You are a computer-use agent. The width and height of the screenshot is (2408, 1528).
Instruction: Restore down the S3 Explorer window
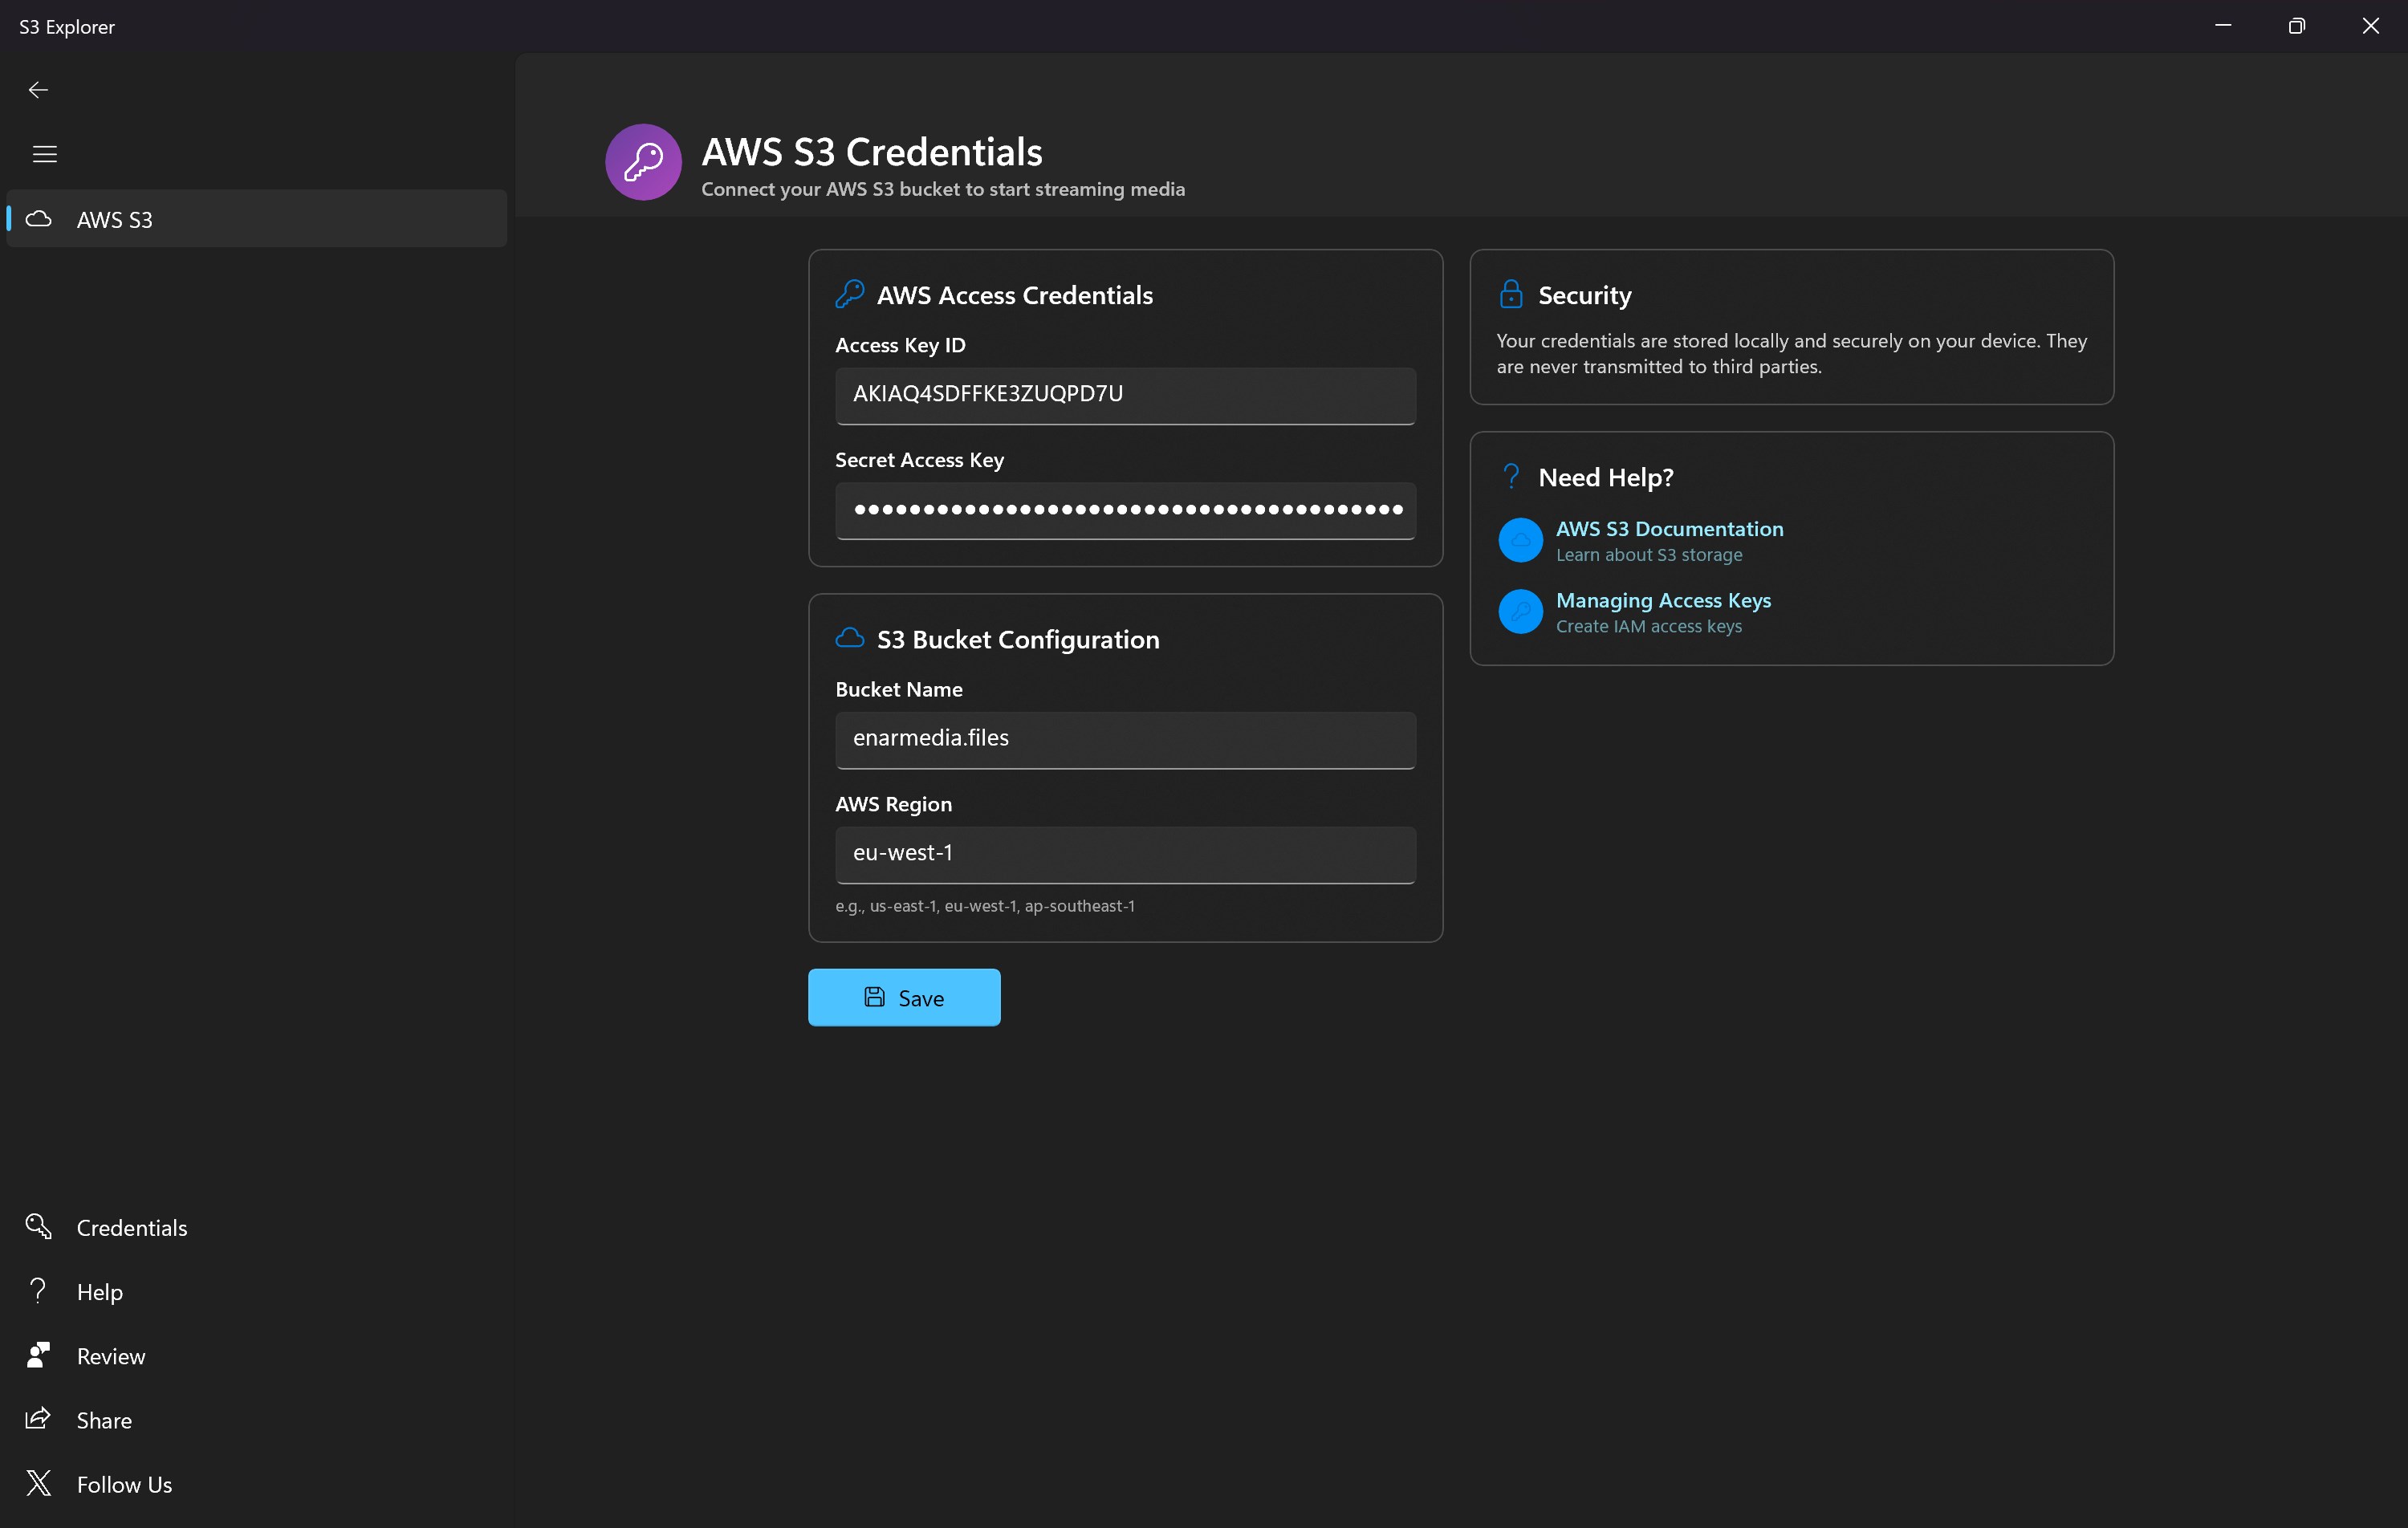point(2297,26)
